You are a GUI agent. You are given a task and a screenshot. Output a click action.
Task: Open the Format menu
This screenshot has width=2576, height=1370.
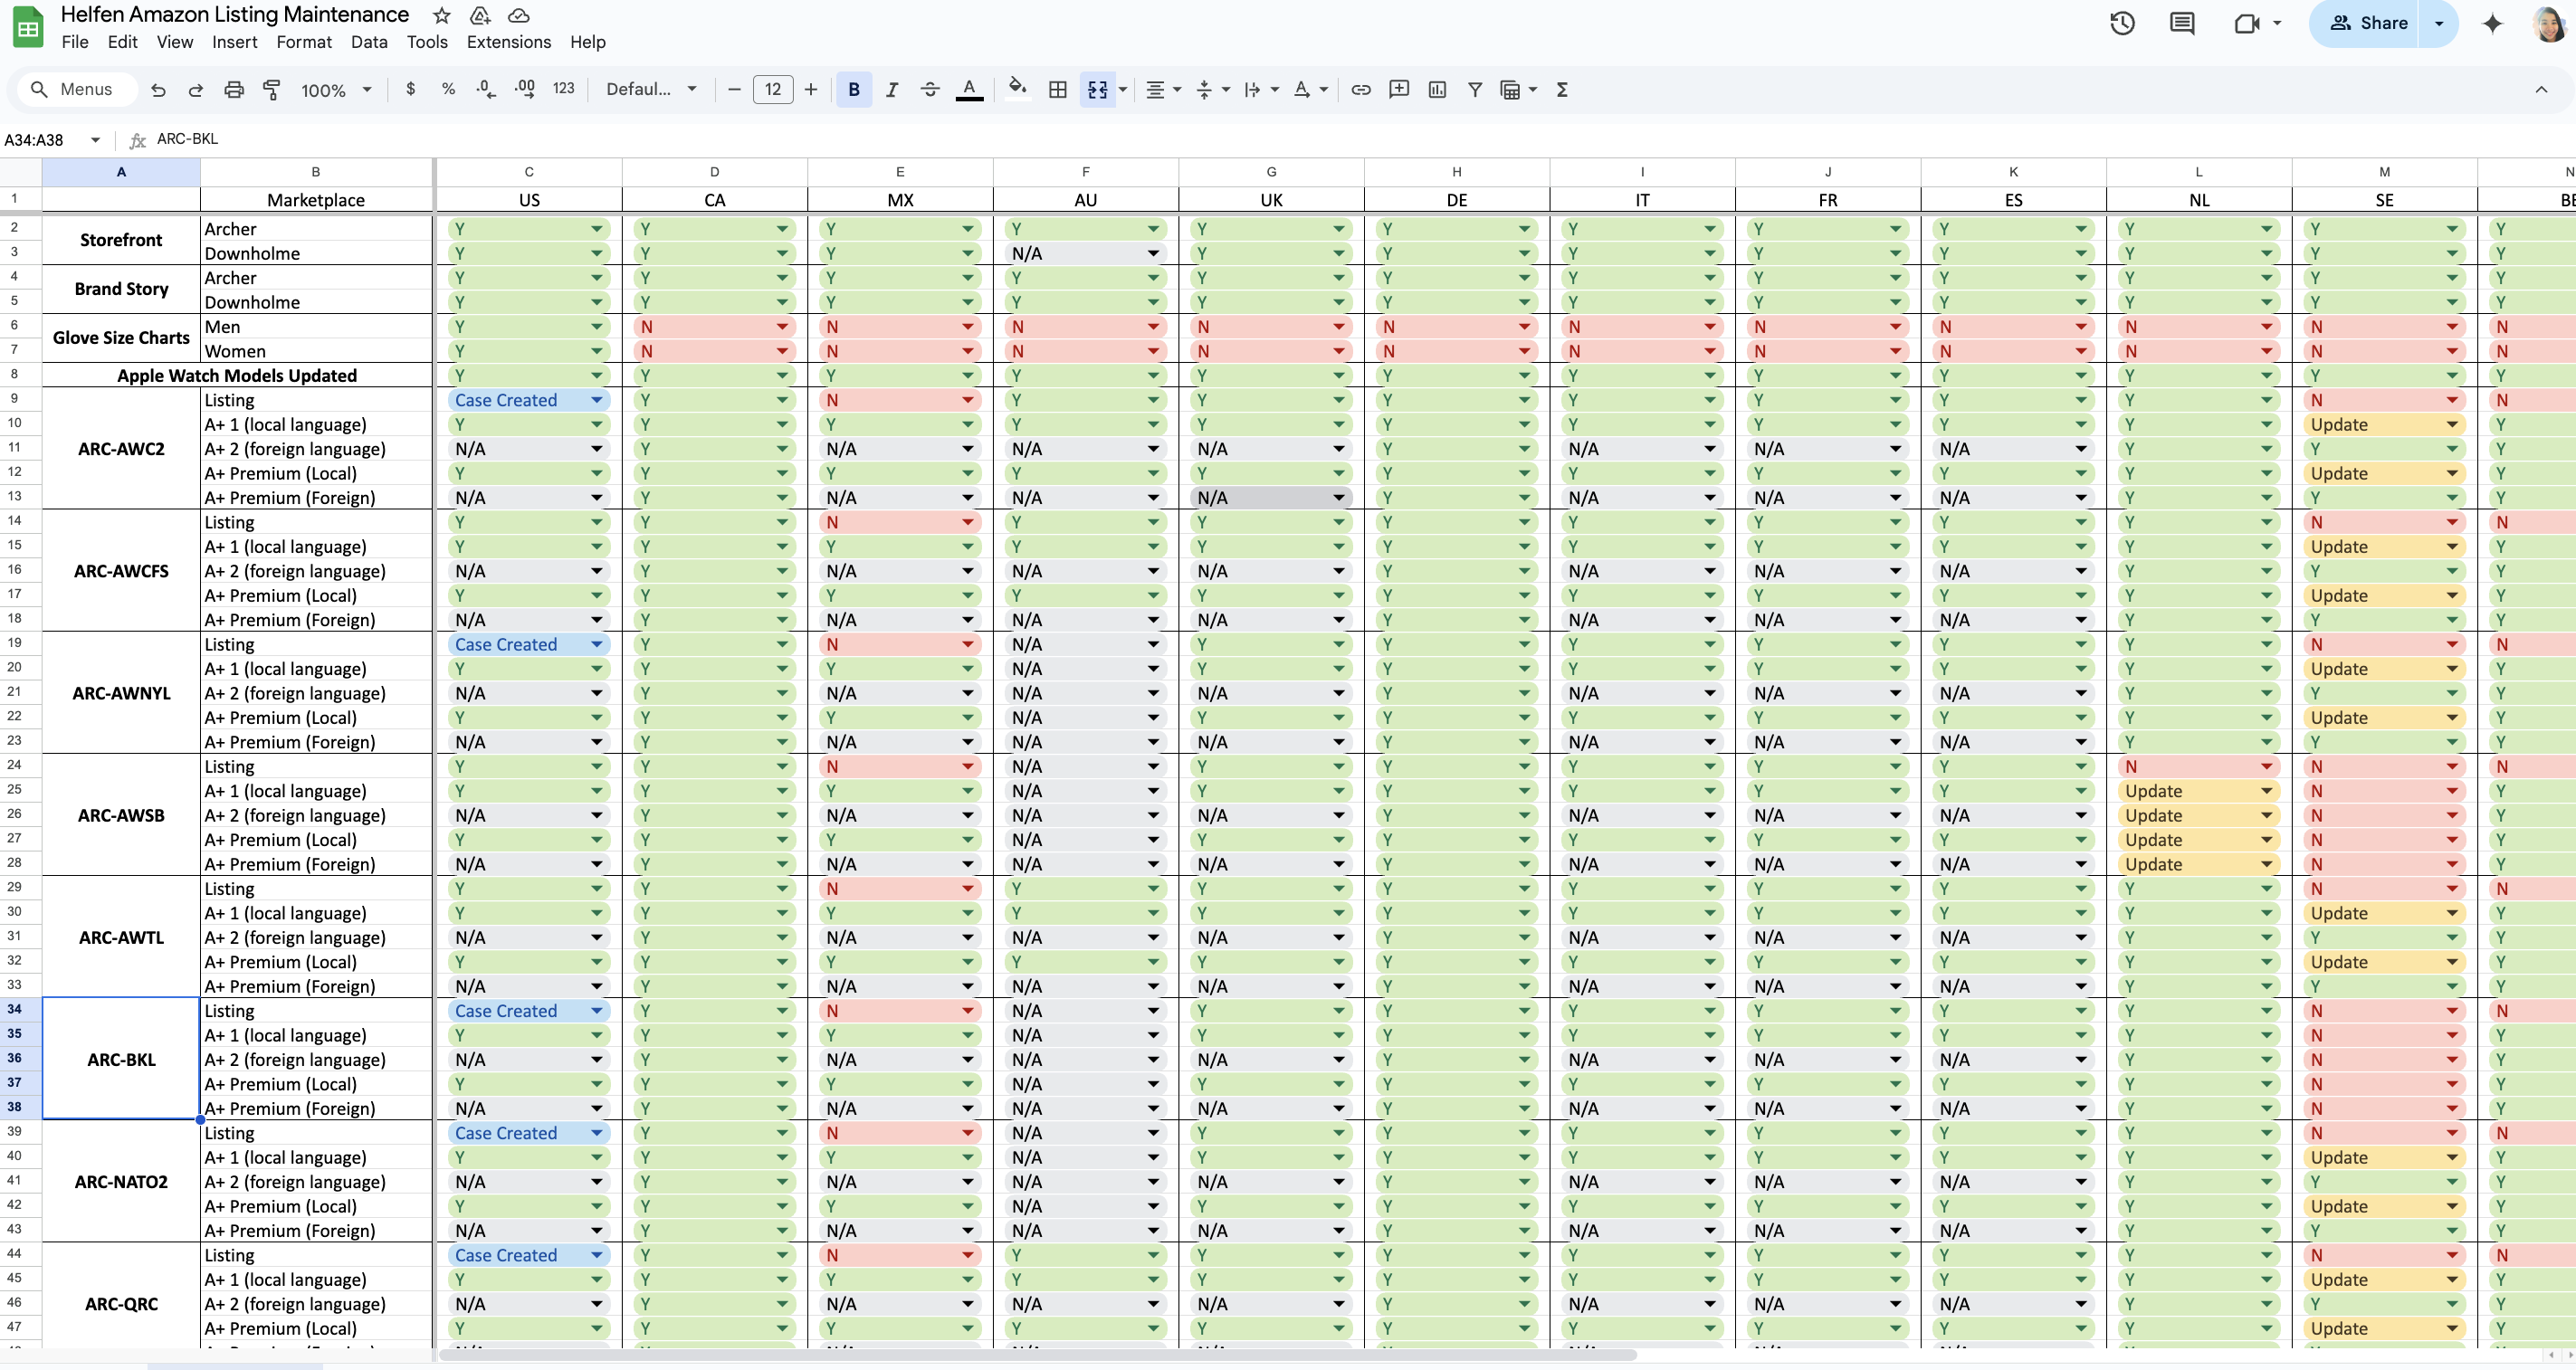click(303, 42)
